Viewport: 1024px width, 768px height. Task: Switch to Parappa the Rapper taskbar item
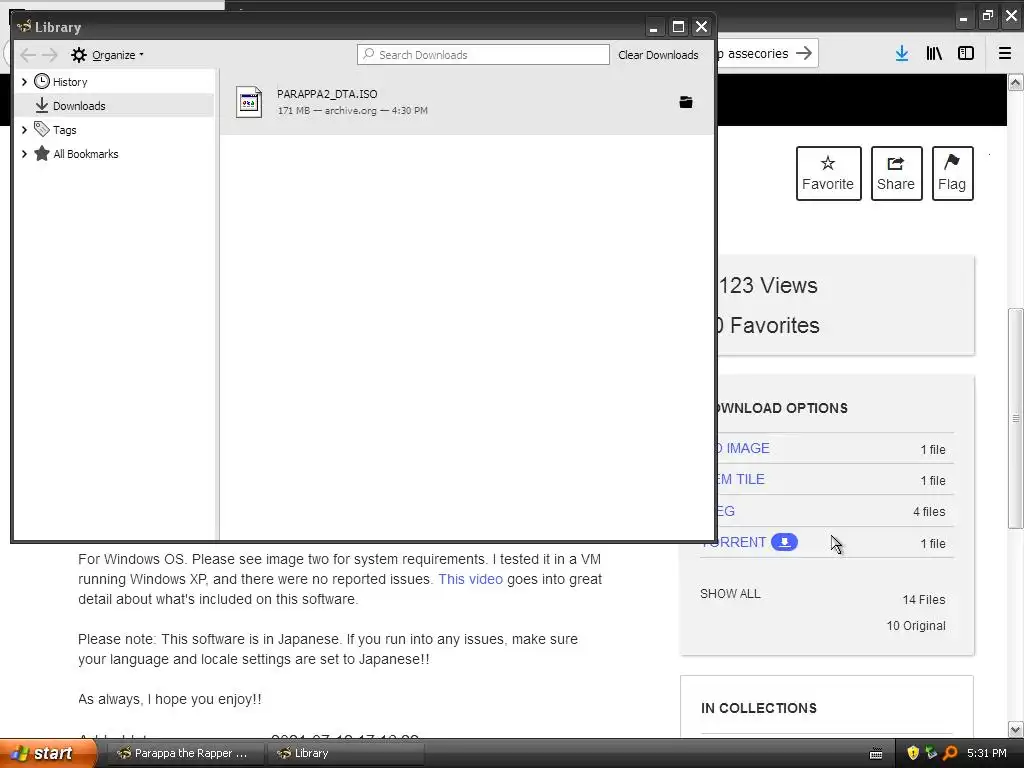tap(185, 753)
